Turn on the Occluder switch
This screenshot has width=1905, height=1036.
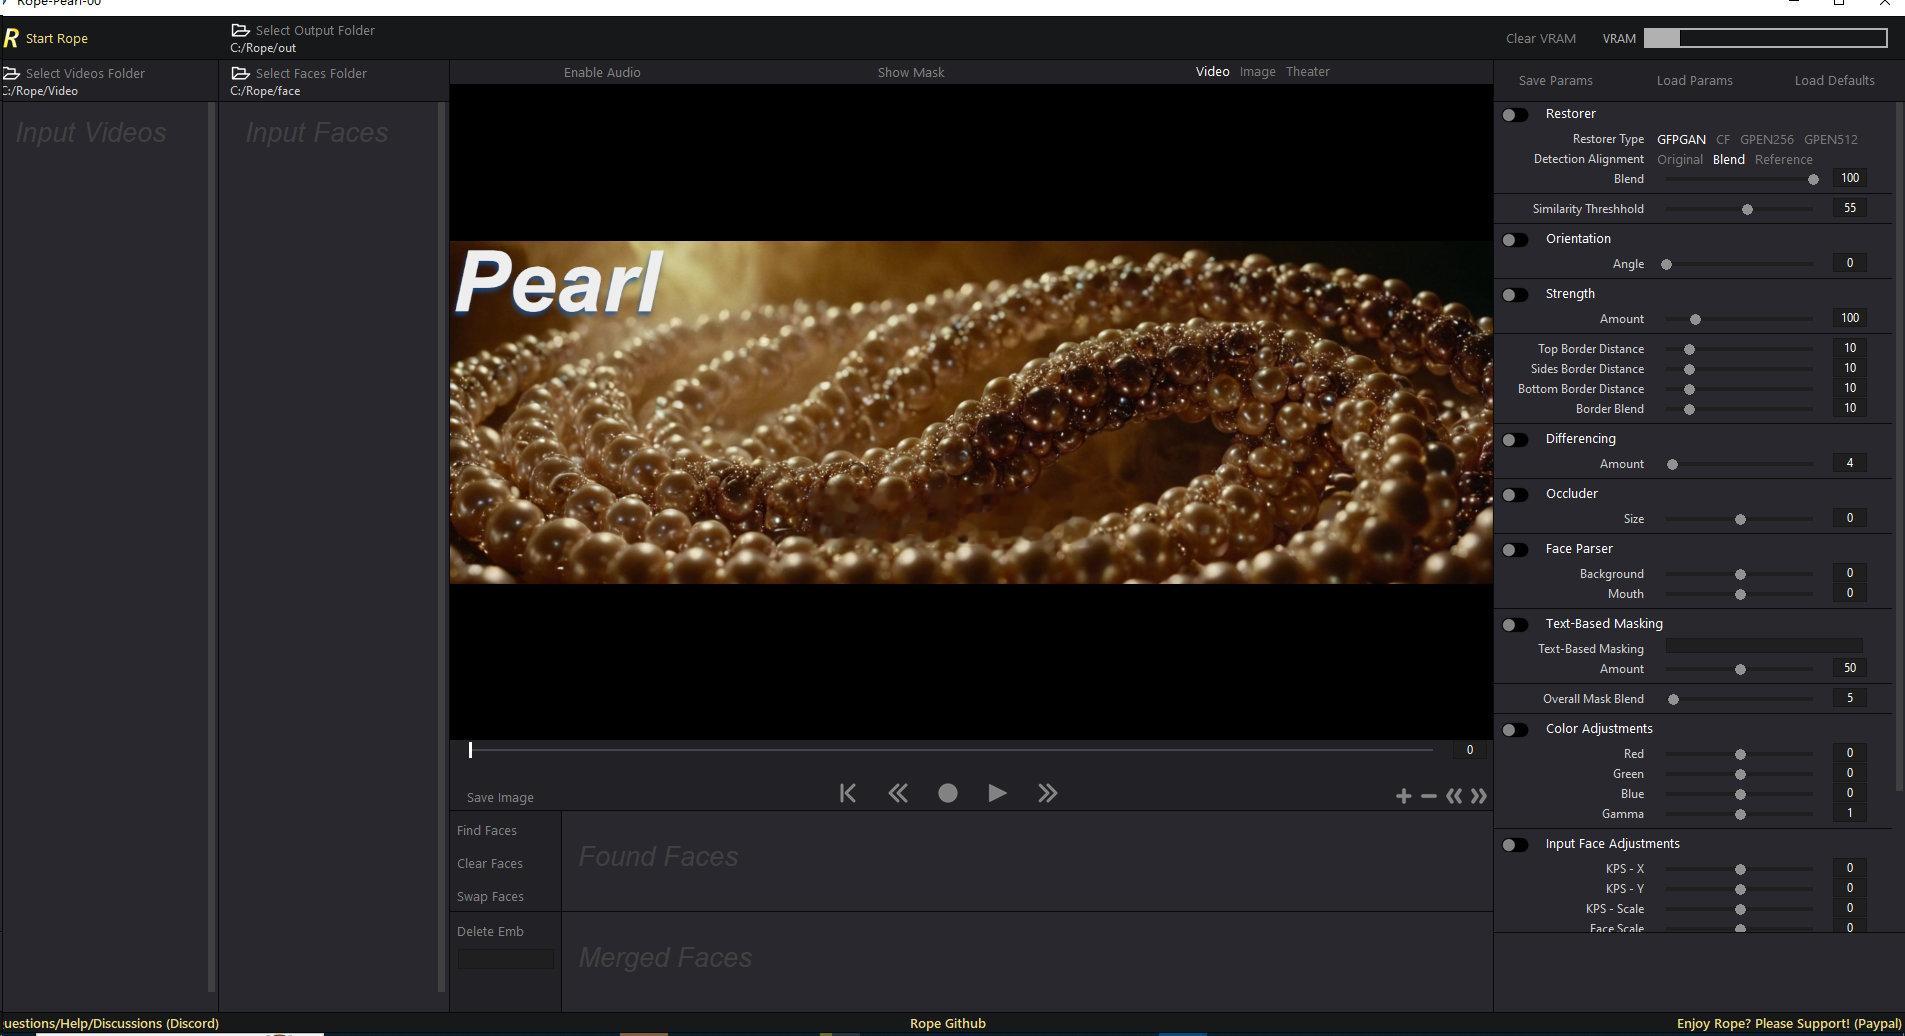(x=1515, y=495)
